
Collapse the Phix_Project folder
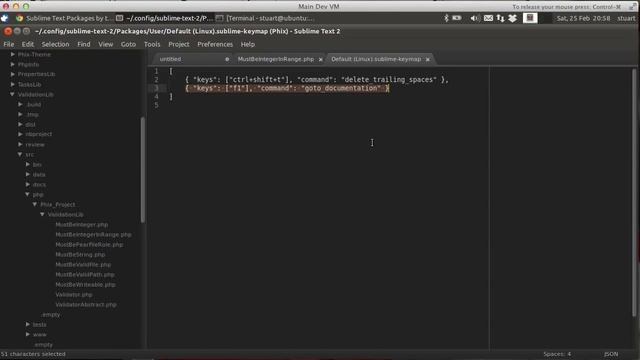pyautogui.click(x=35, y=204)
